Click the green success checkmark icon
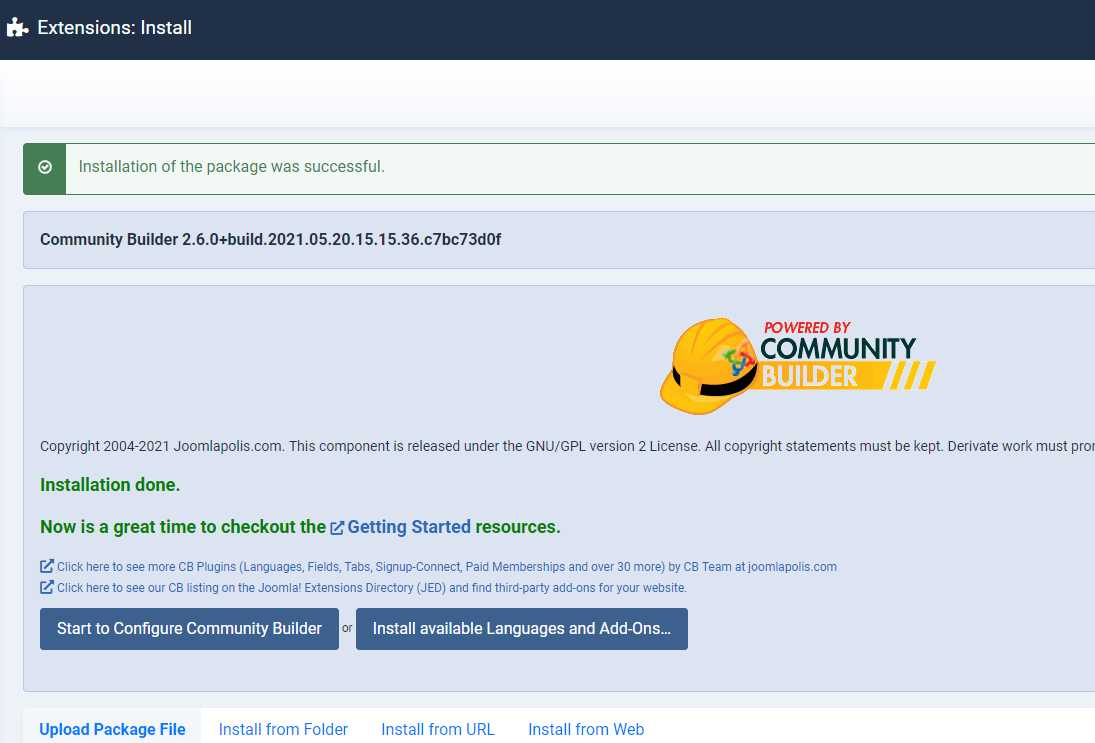The height and width of the screenshot is (743, 1095). point(45,168)
